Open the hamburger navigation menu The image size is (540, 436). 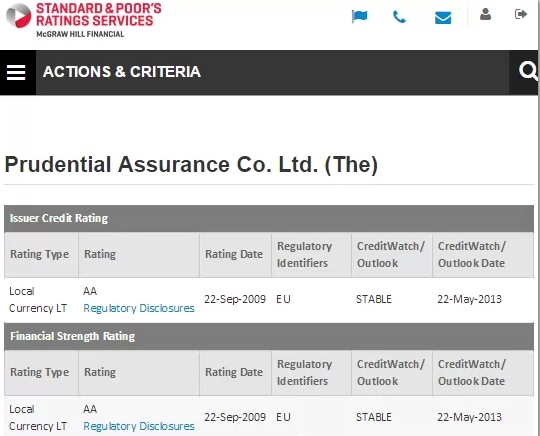point(16,72)
